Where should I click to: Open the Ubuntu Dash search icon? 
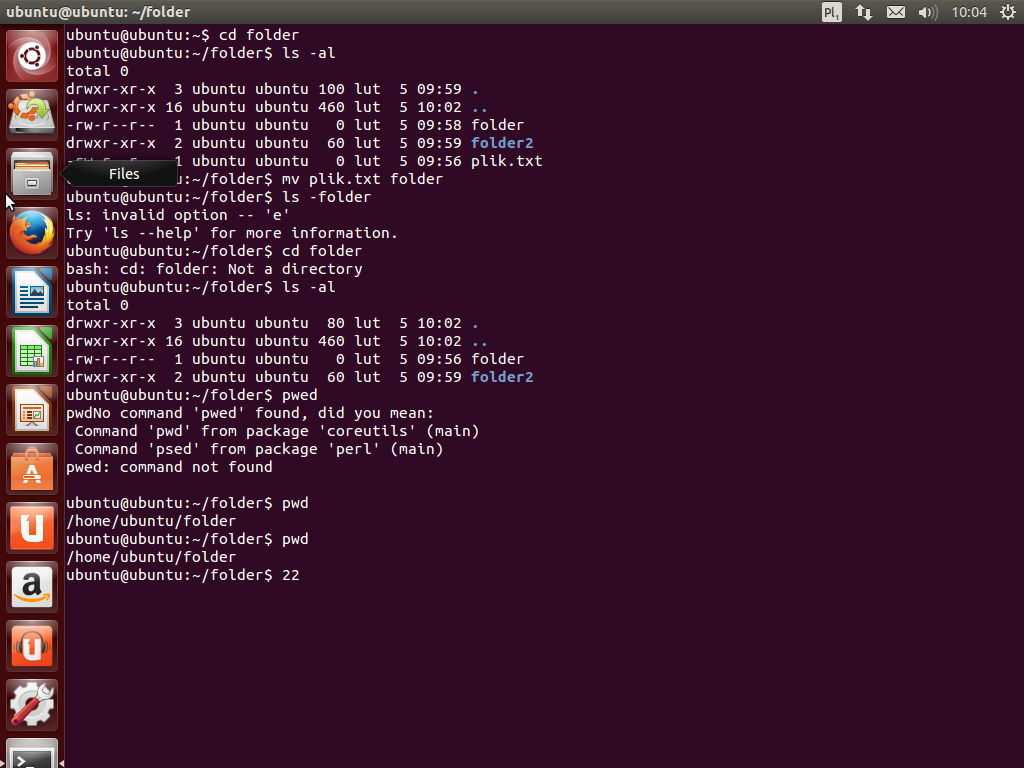(x=33, y=56)
